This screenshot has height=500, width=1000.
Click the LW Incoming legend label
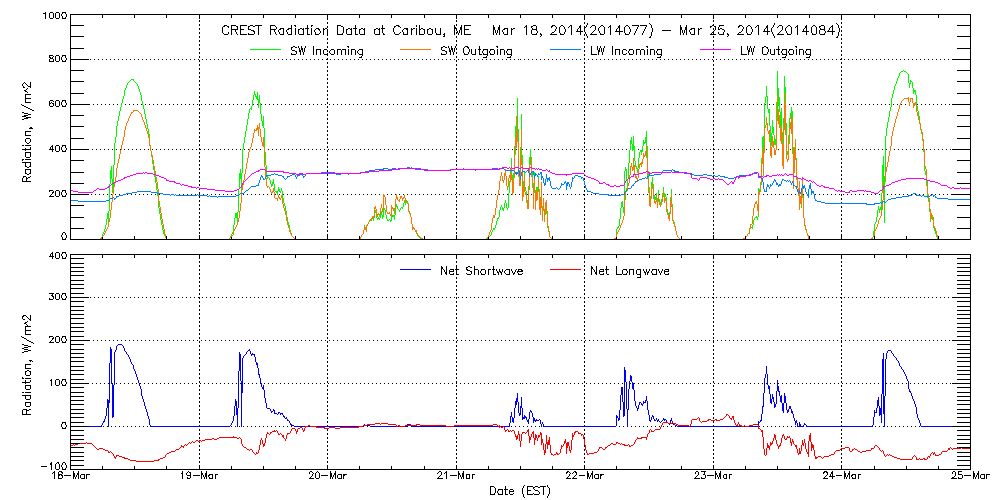[x=625, y=51]
